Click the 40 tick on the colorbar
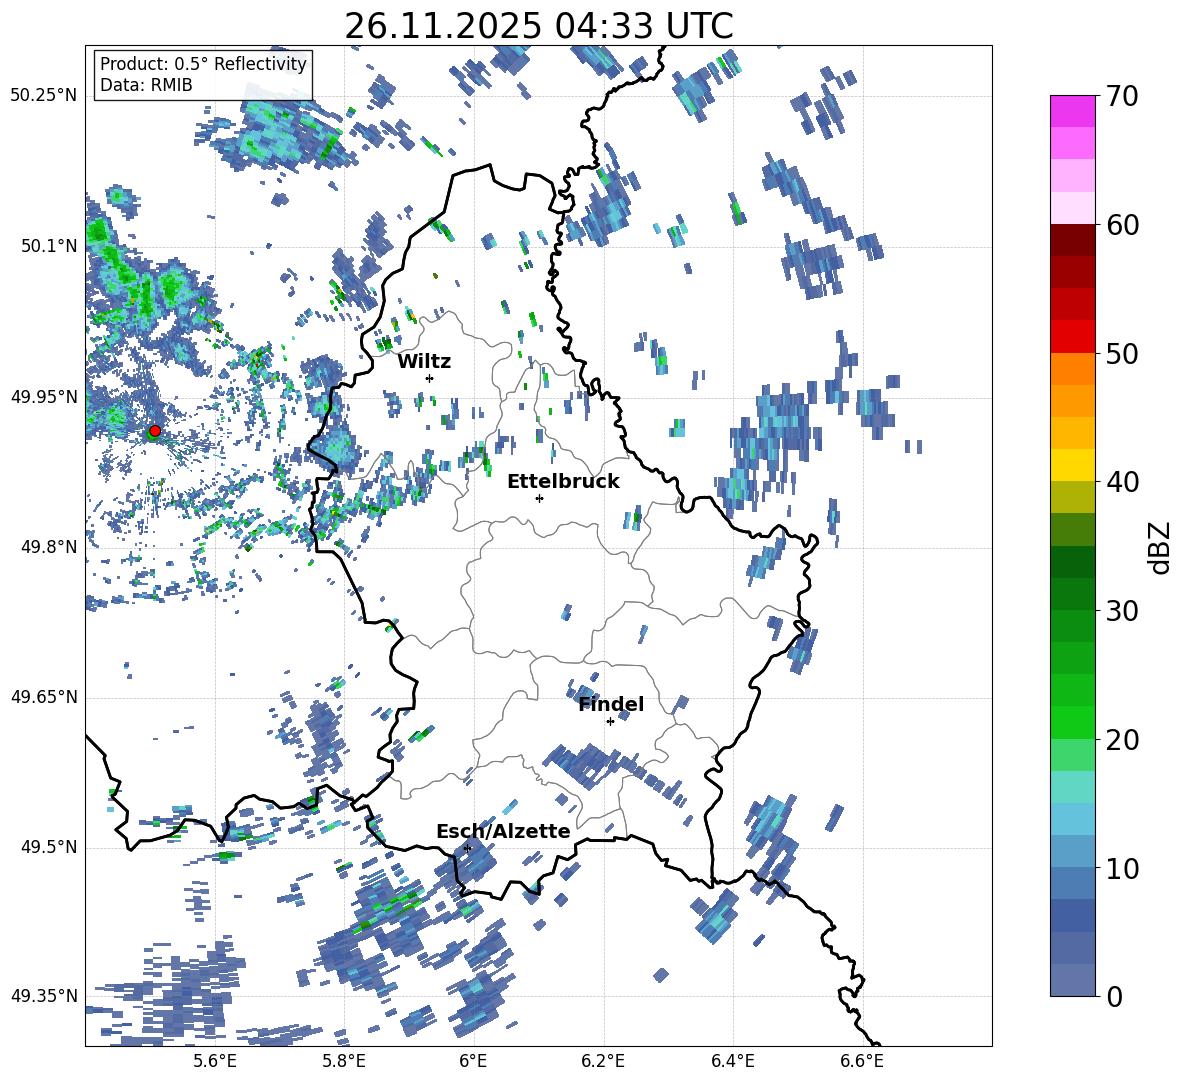Viewport: 1184px width, 1081px height. click(1122, 482)
